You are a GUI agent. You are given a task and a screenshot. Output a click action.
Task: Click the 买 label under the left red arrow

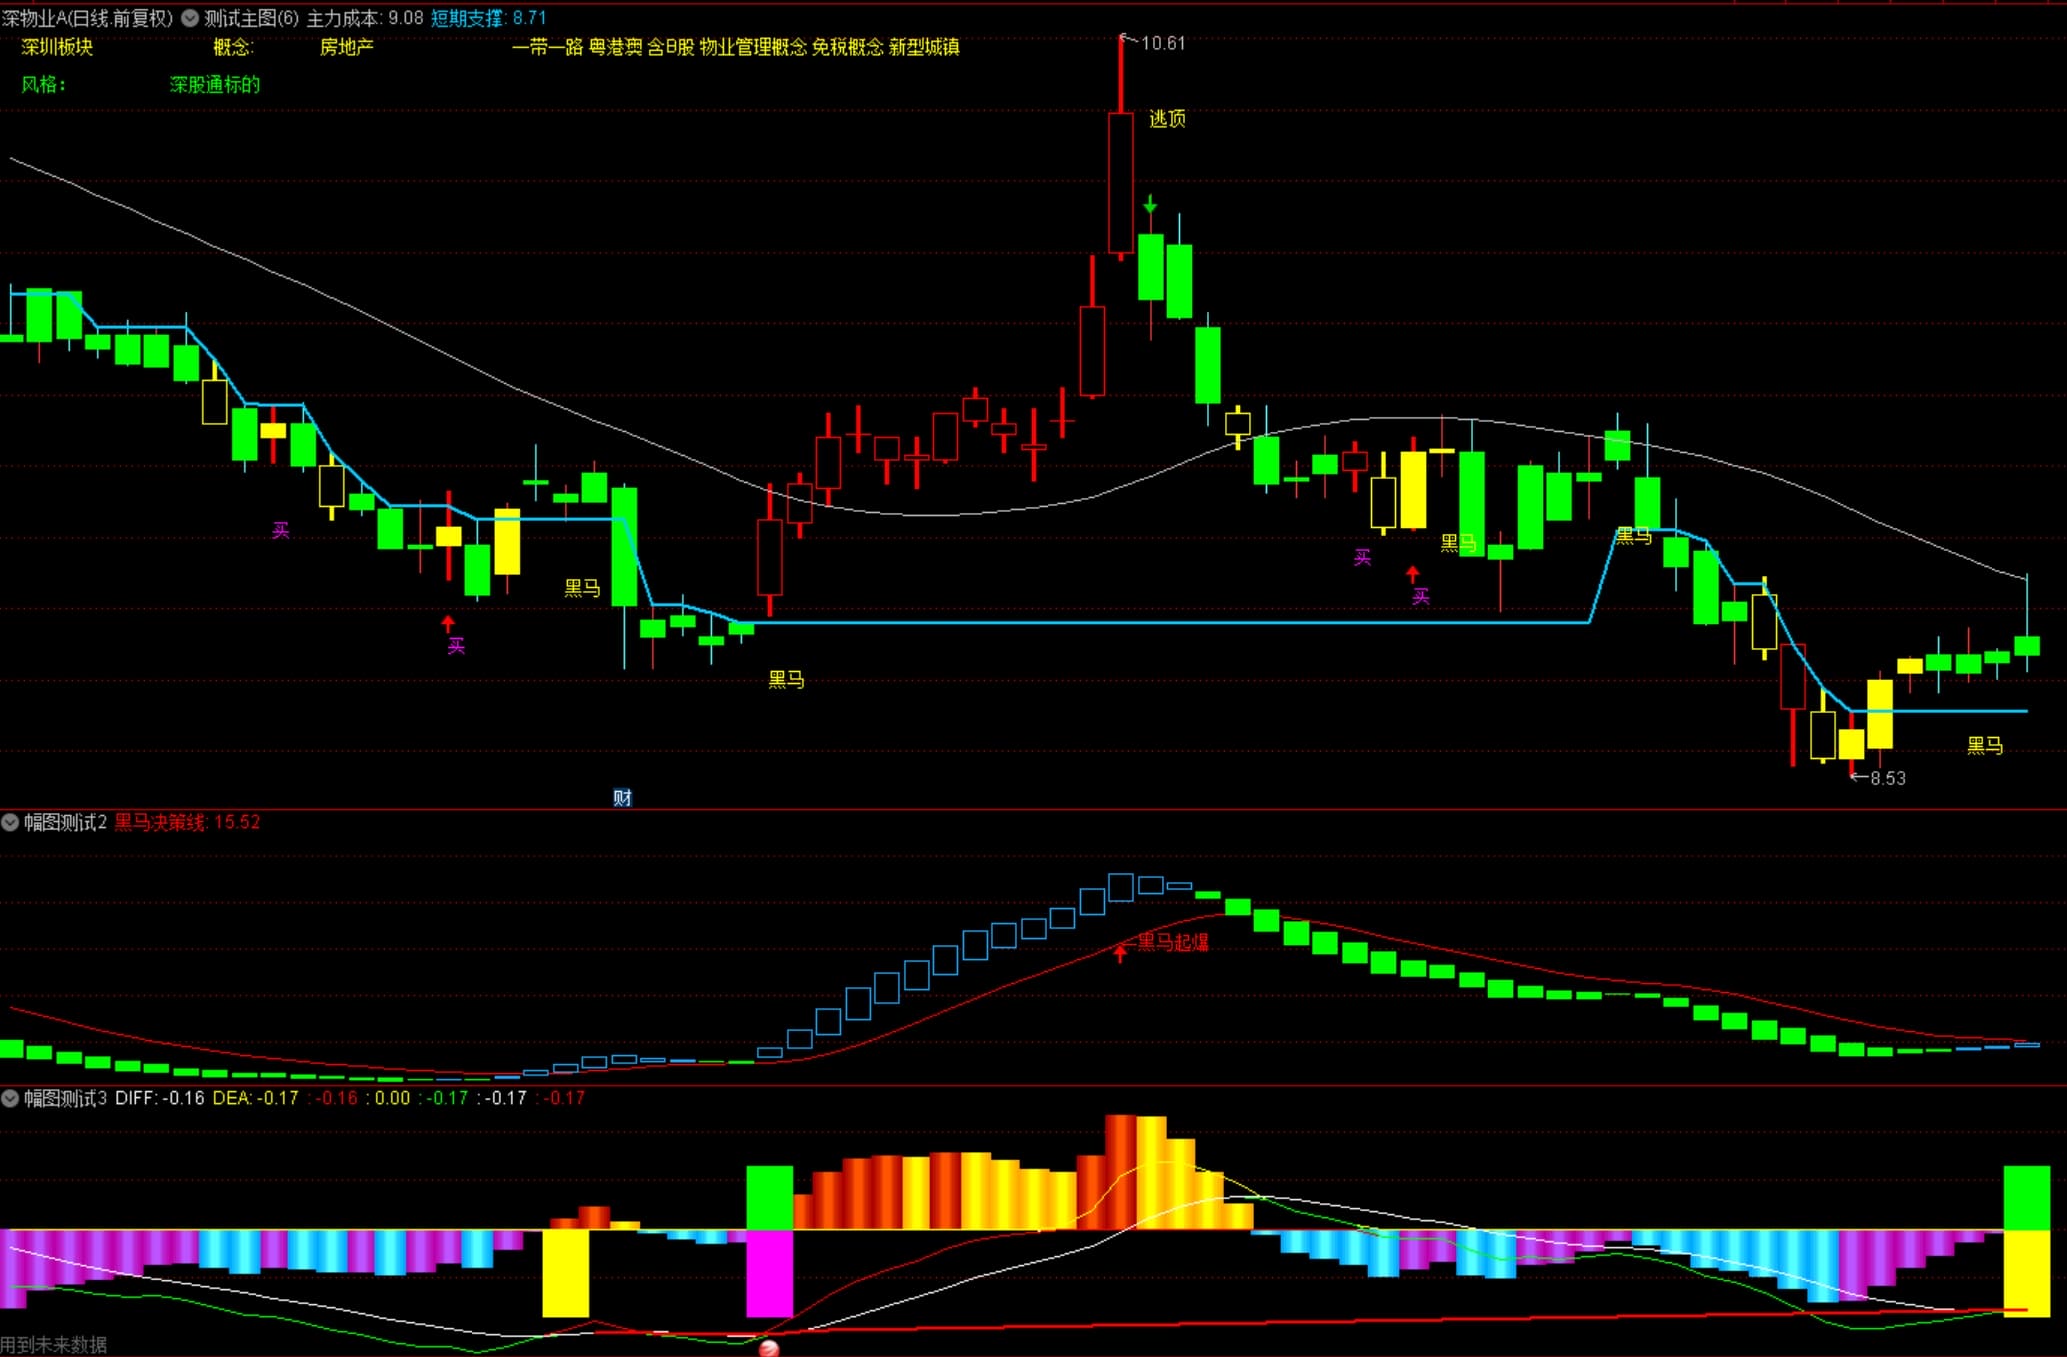pos(456,646)
